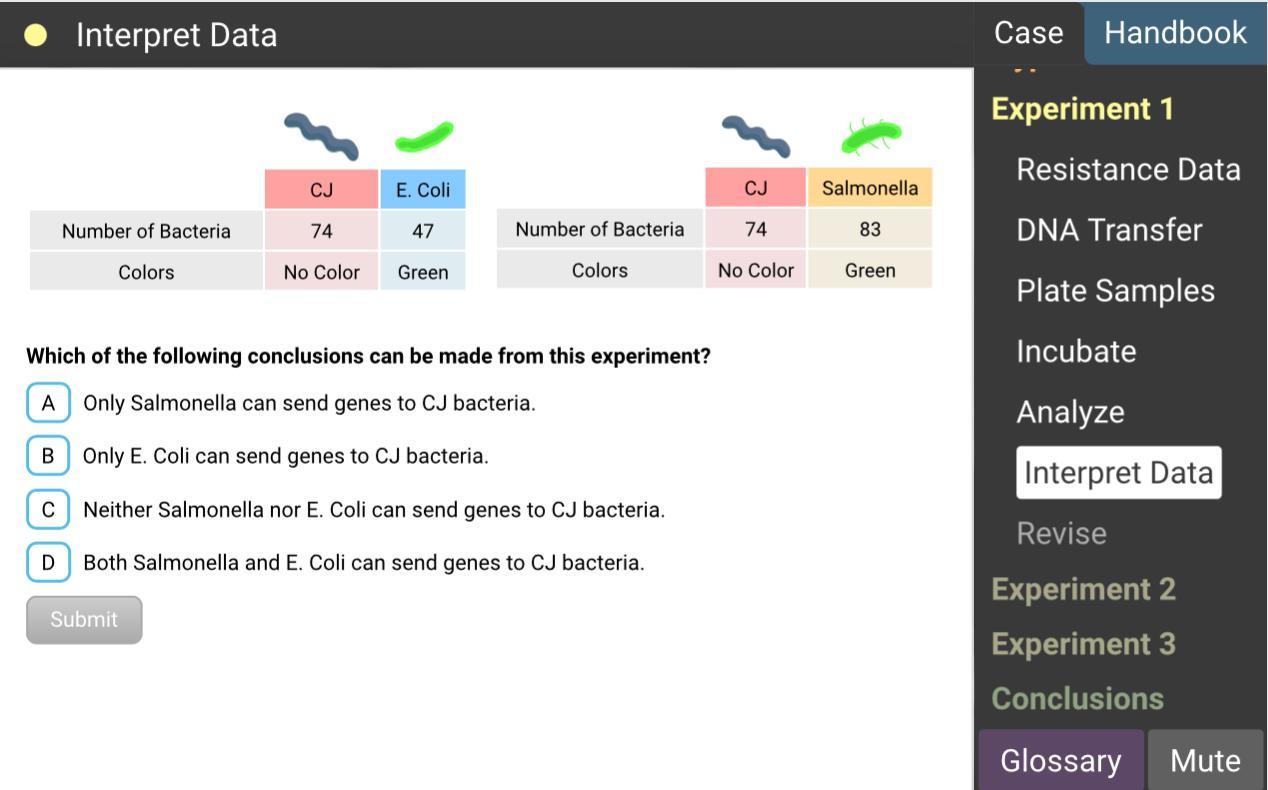Go to the Resistance Data step
The image size is (1268, 790).
click(1128, 170)
